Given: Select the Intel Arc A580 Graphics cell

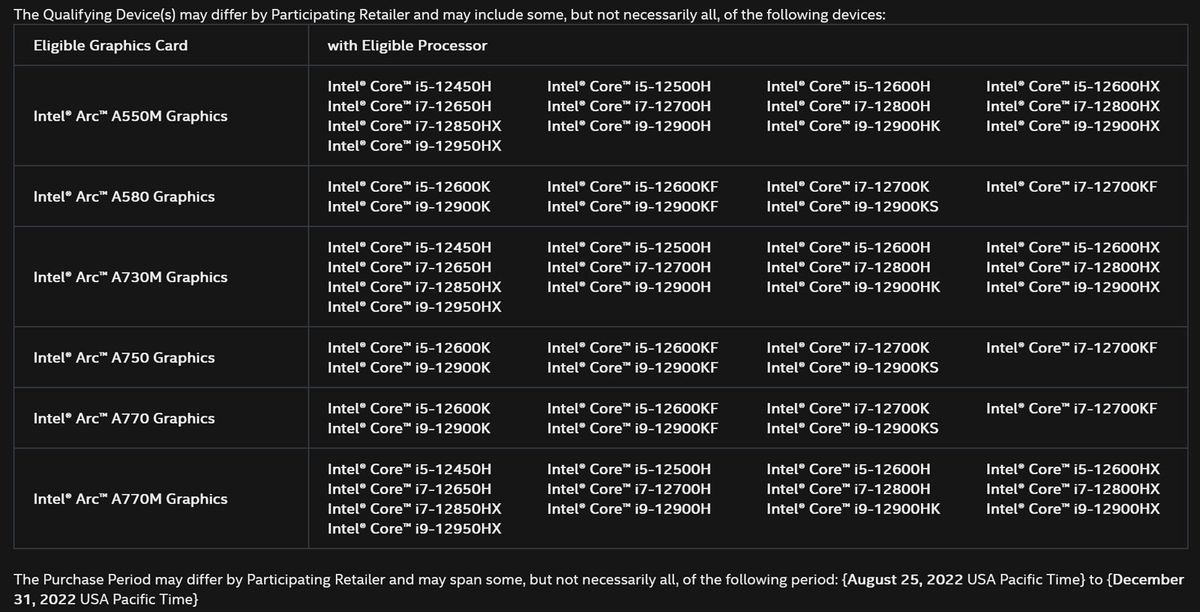Looking at the screenshot, I should point(124,197).
